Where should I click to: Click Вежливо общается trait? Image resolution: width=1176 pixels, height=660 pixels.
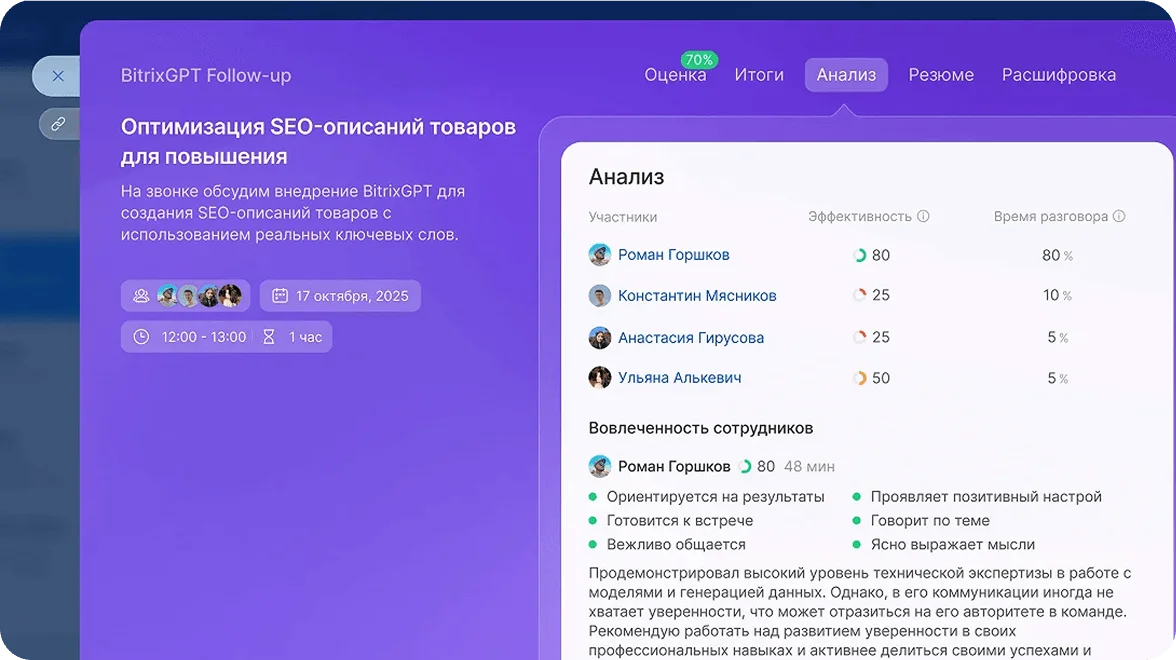pyautogui.click(x=676, y=544)
